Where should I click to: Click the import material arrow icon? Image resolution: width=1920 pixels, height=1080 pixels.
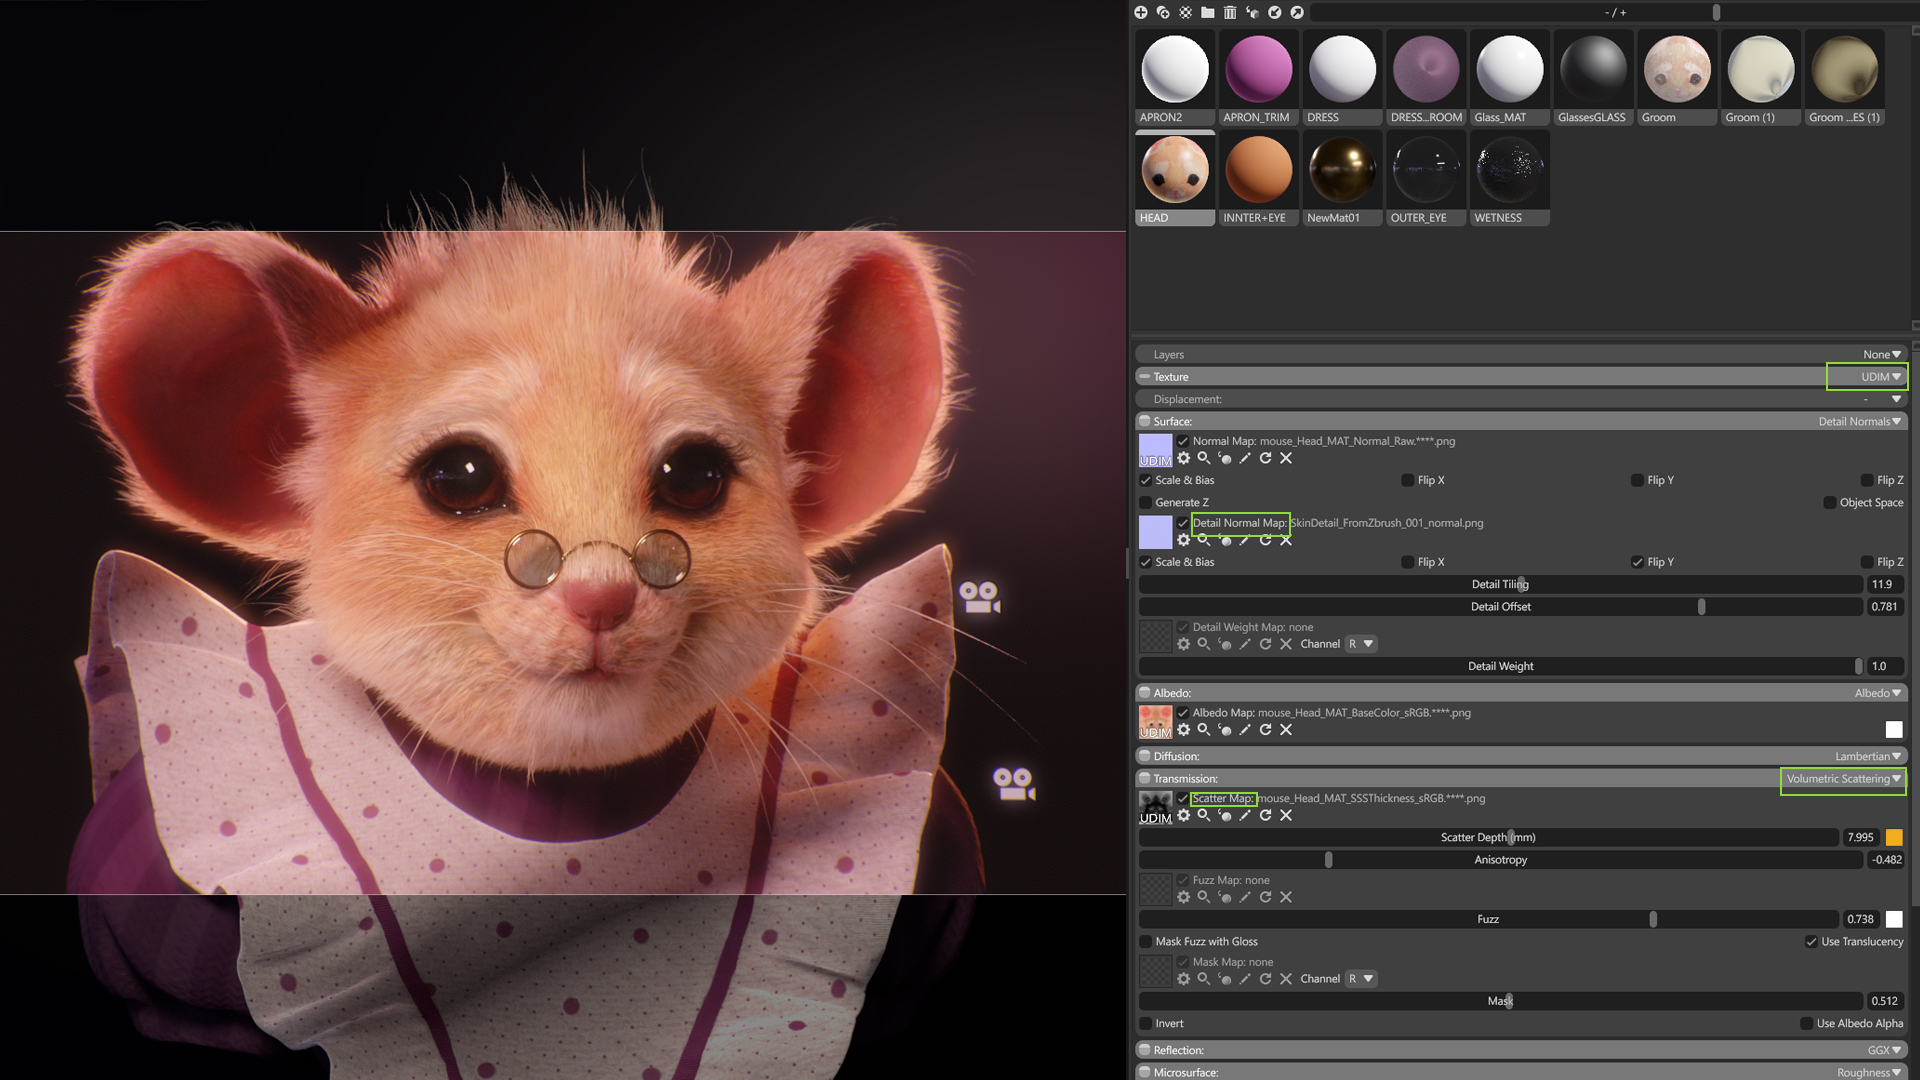(x=1275, y=12)
